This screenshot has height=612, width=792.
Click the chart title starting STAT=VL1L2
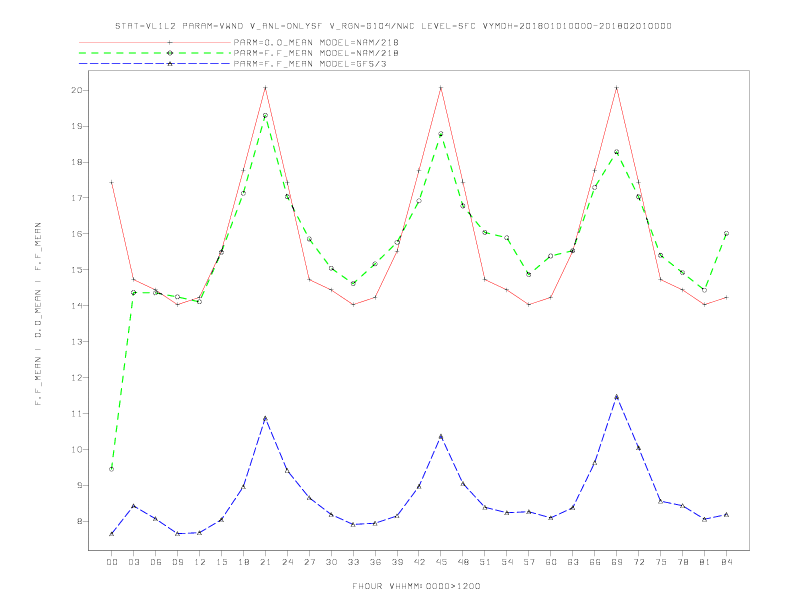pos(393,26)
